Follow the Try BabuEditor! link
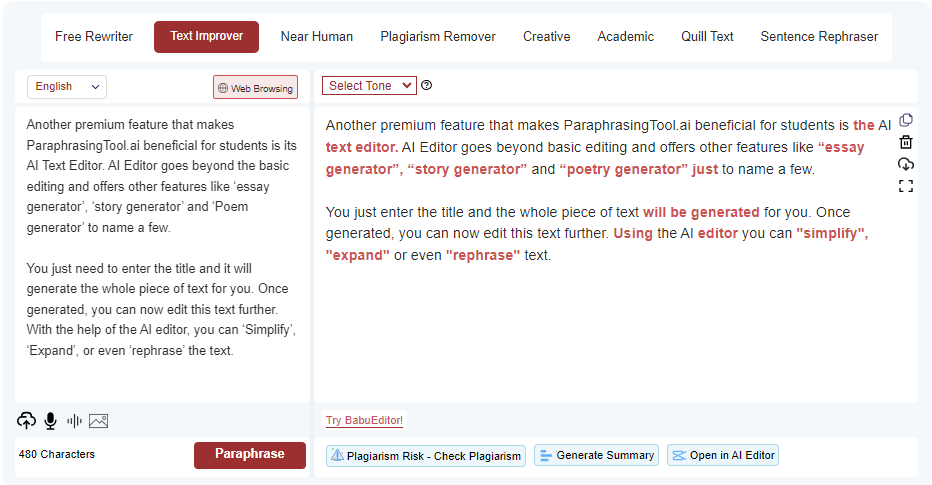932x485 pixels. coord(364,420)
